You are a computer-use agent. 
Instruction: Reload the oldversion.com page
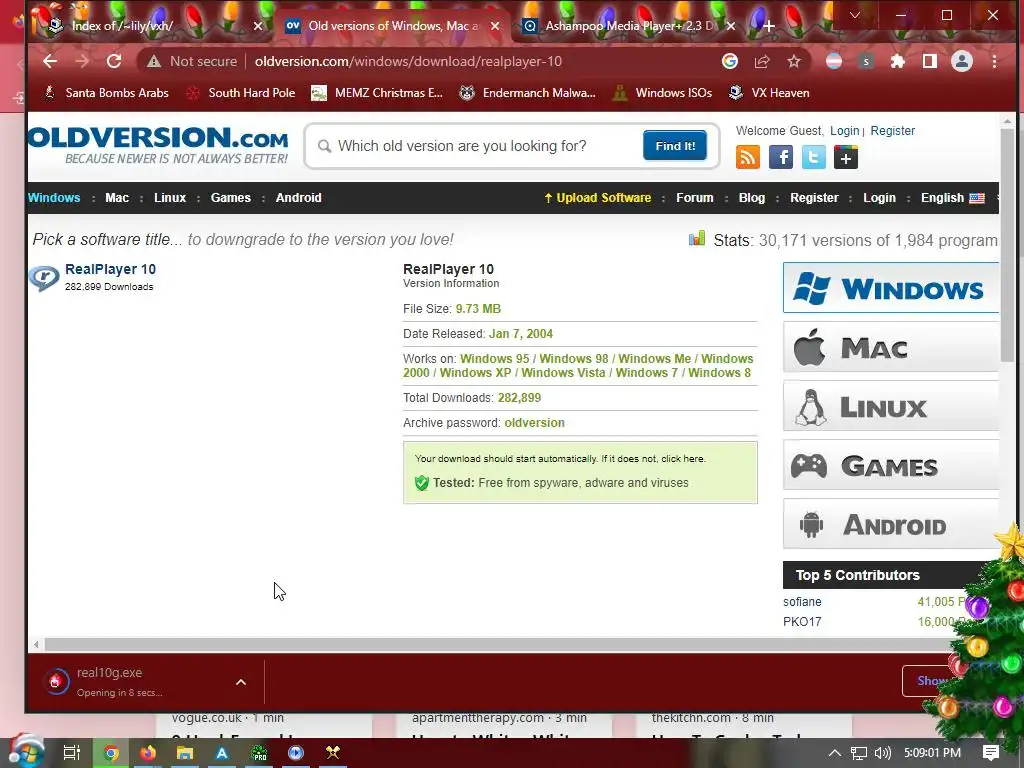pos(114,61)
